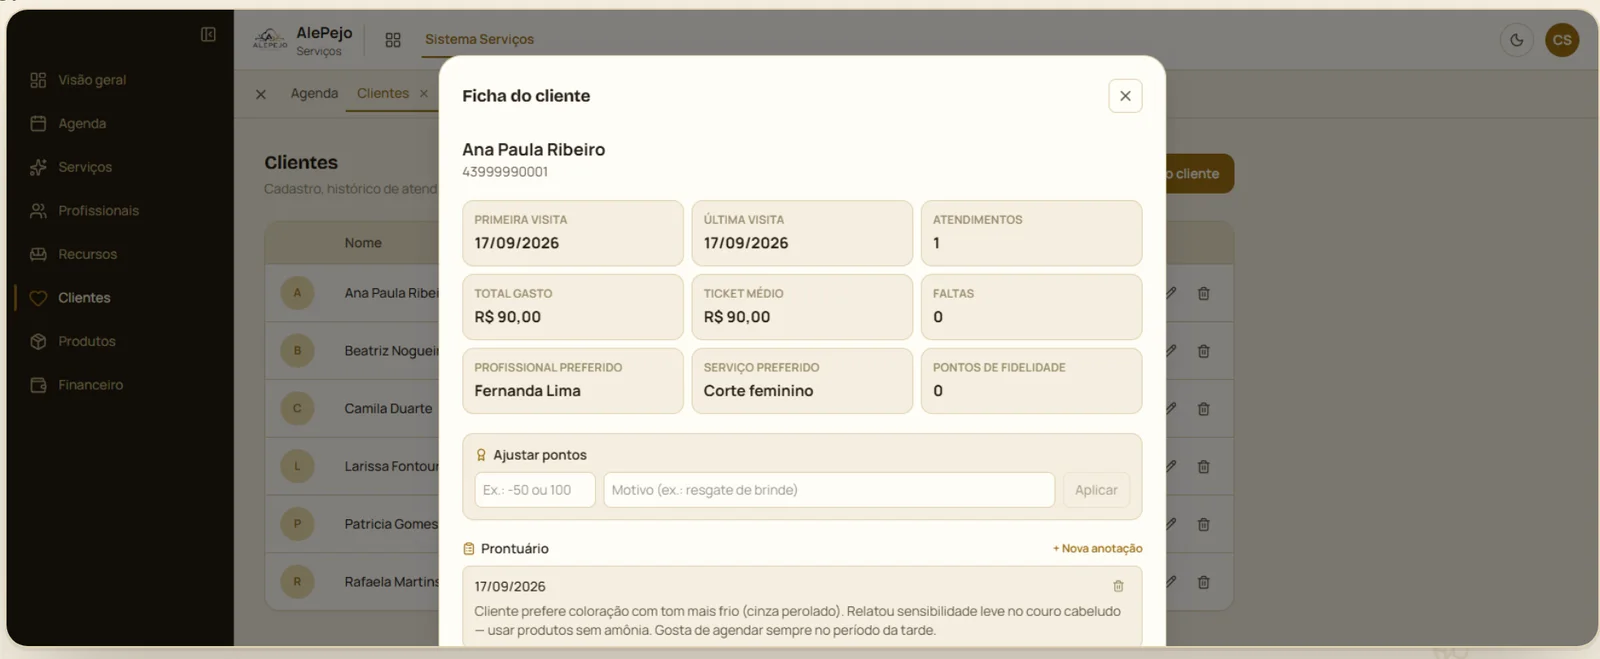
Task: Click the Última visita card
Action: coord(802,233)
